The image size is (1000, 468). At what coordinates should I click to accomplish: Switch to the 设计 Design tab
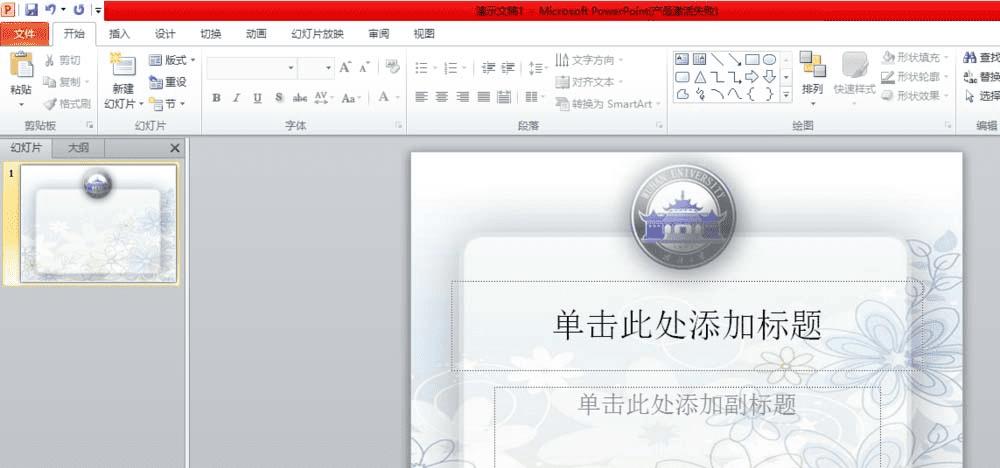coord(165,34)
